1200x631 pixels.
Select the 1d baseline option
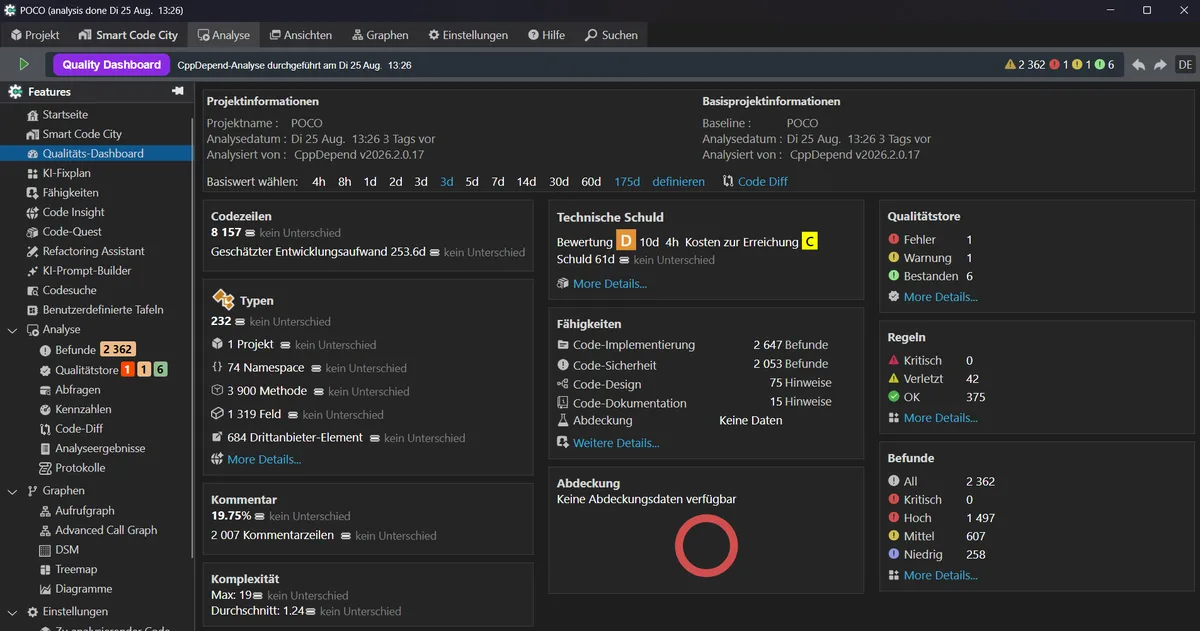370,182
